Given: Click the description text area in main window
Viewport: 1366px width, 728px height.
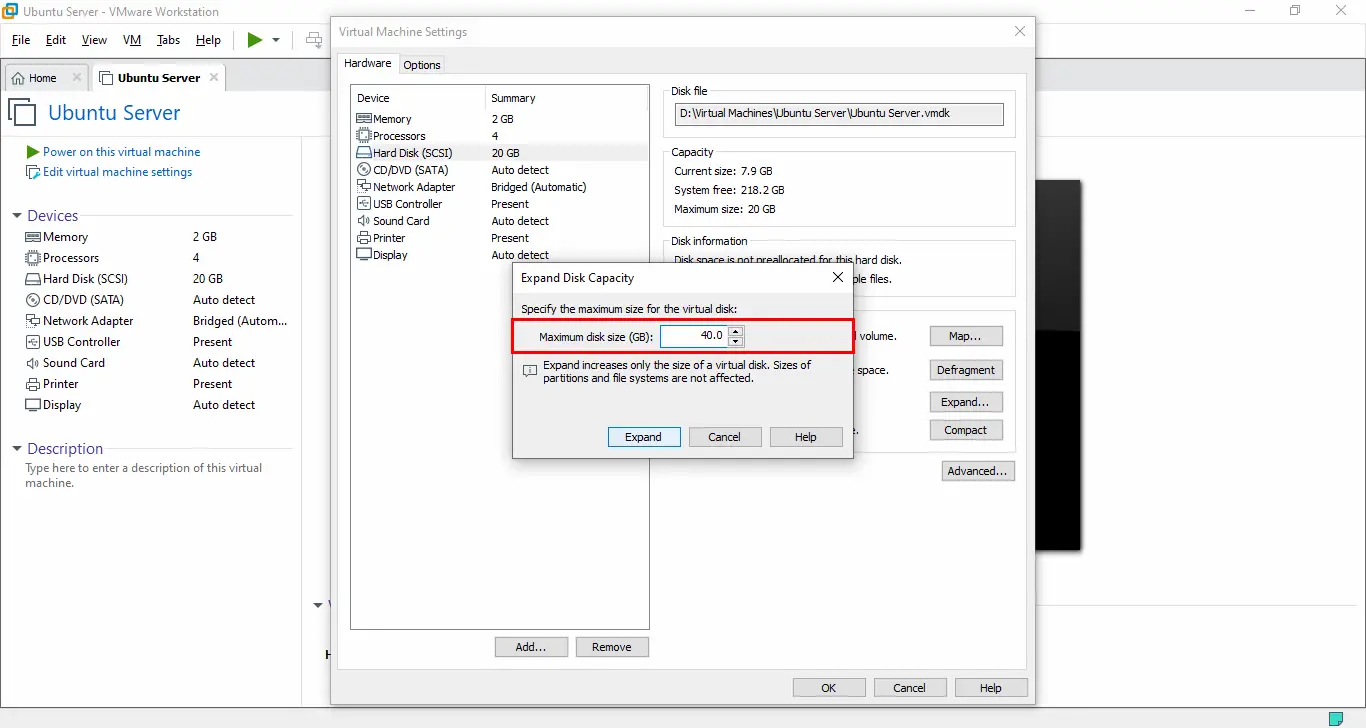Looking at the screenshot, I should pos(144,475).
